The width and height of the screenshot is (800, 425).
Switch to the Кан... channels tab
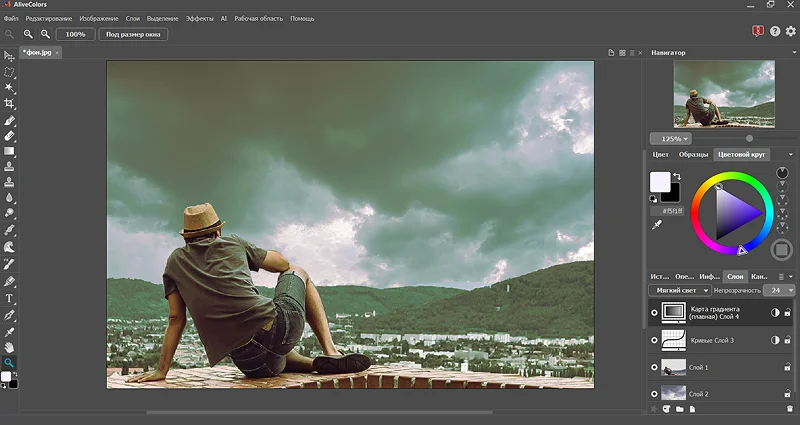(x=759, y=277)
